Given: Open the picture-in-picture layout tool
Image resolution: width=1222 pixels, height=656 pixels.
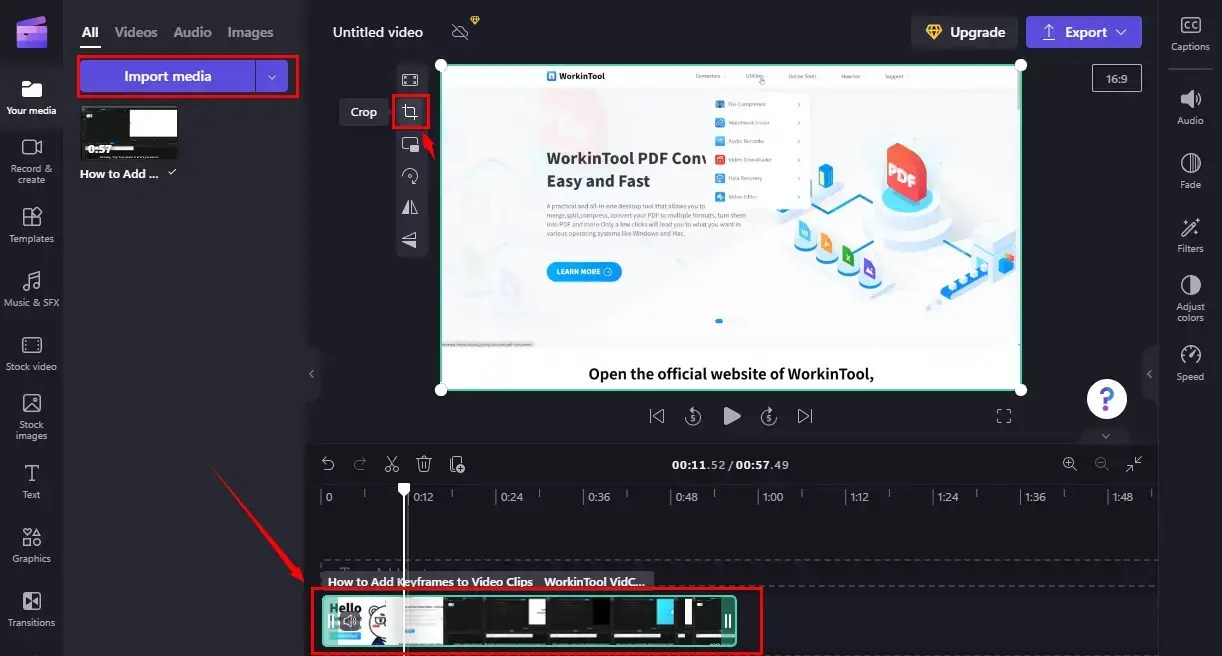Looking at the screenshot, I should tap(411, 143).
